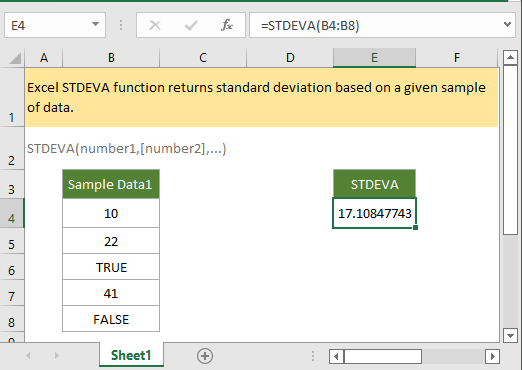Click previous sheet navigation arrow
The height and width of the screenshot is (370, 522).
point(28,356)
